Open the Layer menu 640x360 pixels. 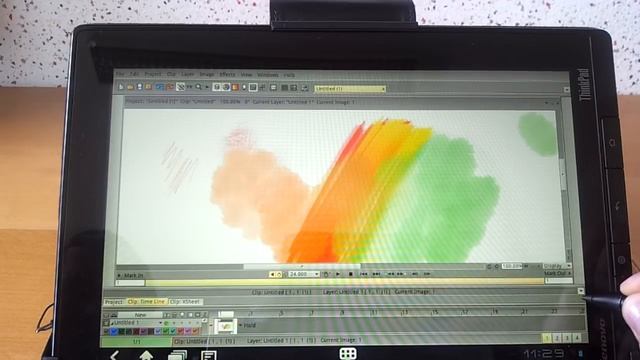[x=188, y=74]
